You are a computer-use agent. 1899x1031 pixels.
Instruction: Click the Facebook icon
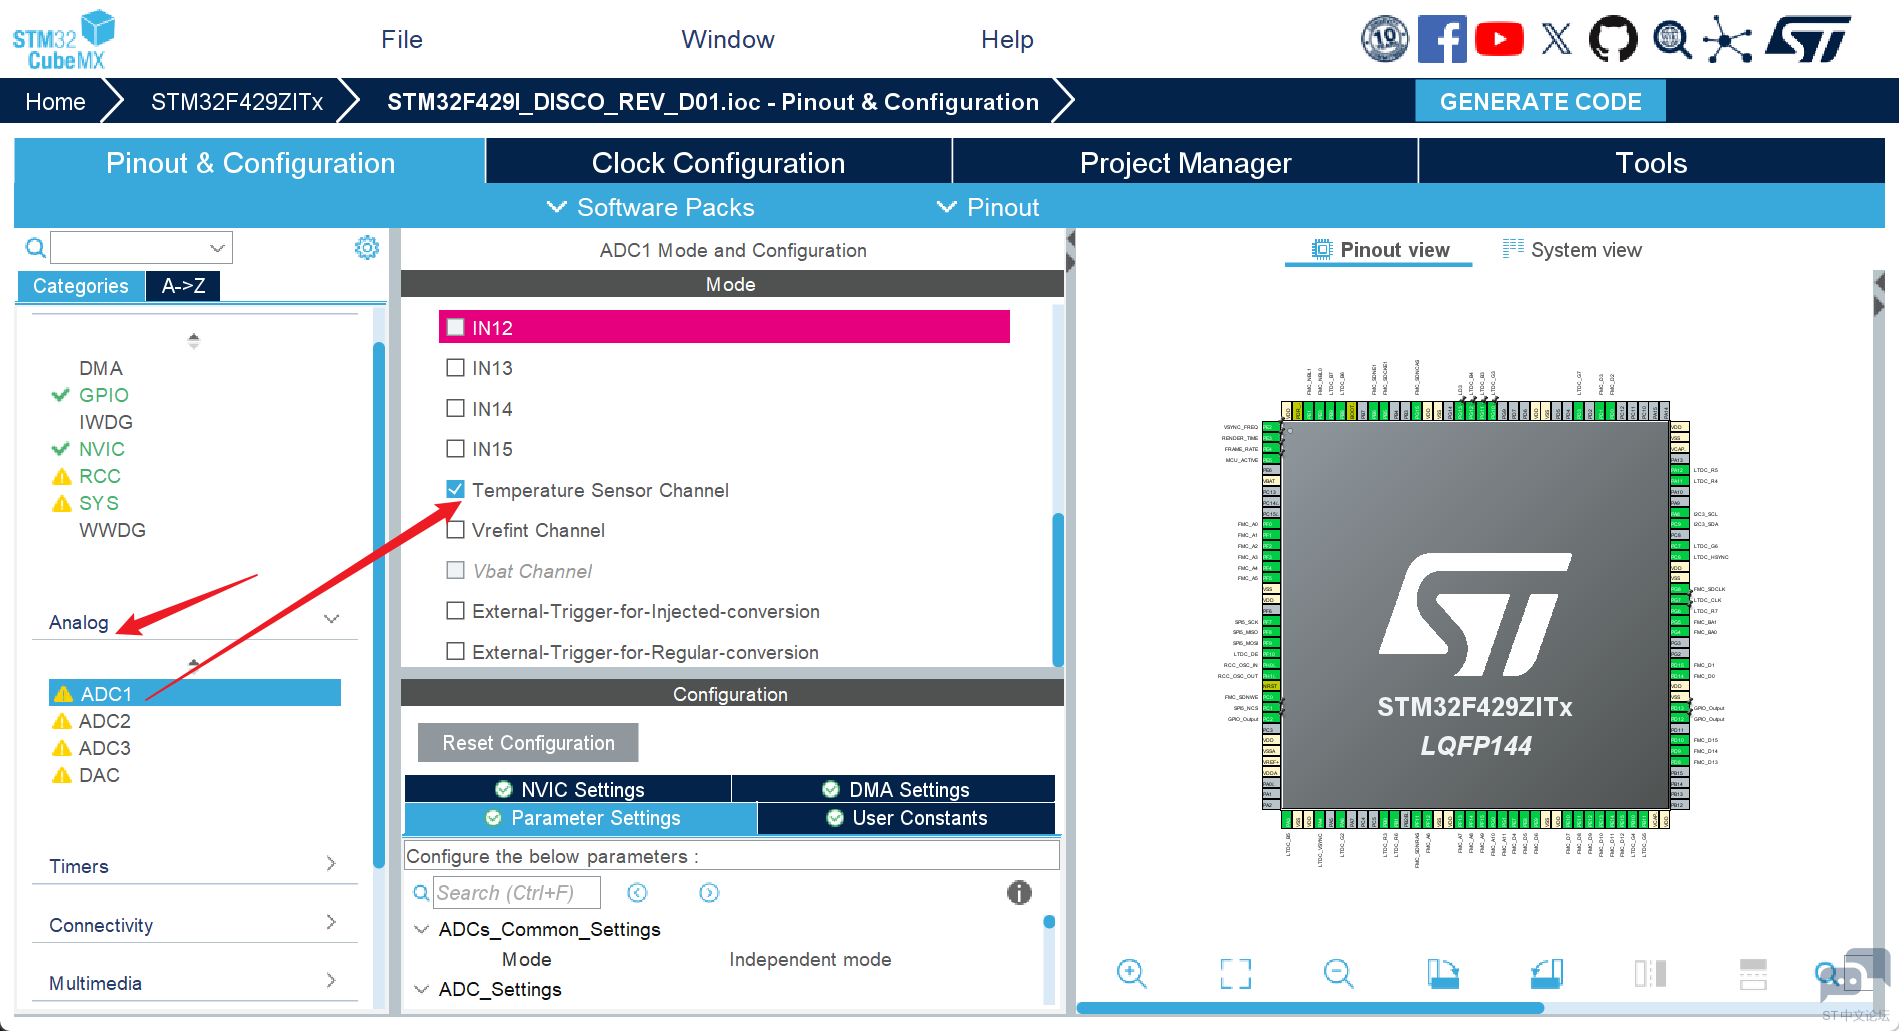click(1442, 40)
